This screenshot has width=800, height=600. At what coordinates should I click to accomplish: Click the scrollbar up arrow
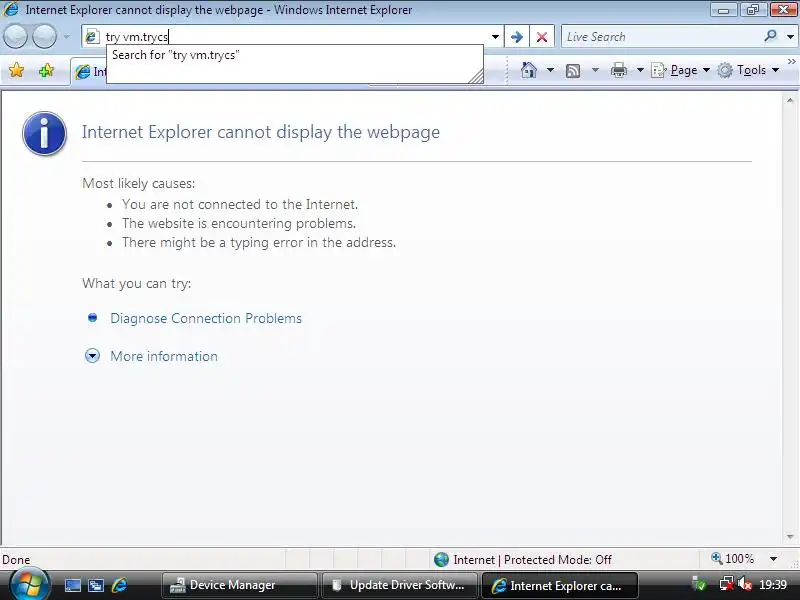pos(790,101)
